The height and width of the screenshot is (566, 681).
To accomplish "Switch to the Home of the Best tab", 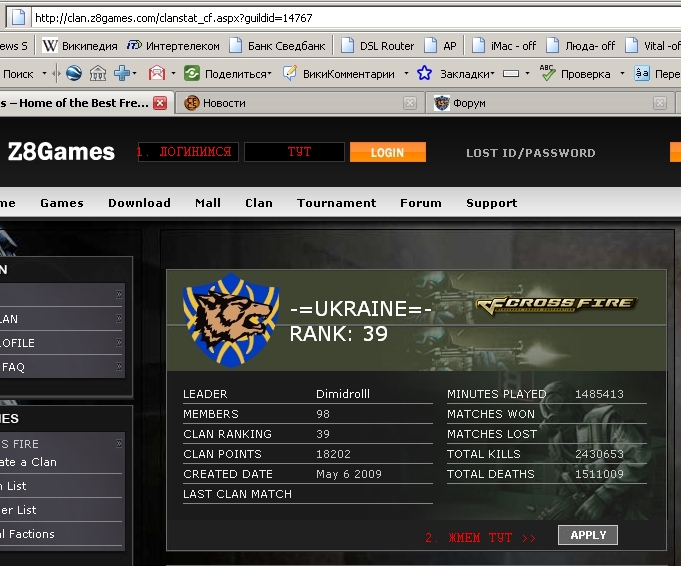I will 74,103.
